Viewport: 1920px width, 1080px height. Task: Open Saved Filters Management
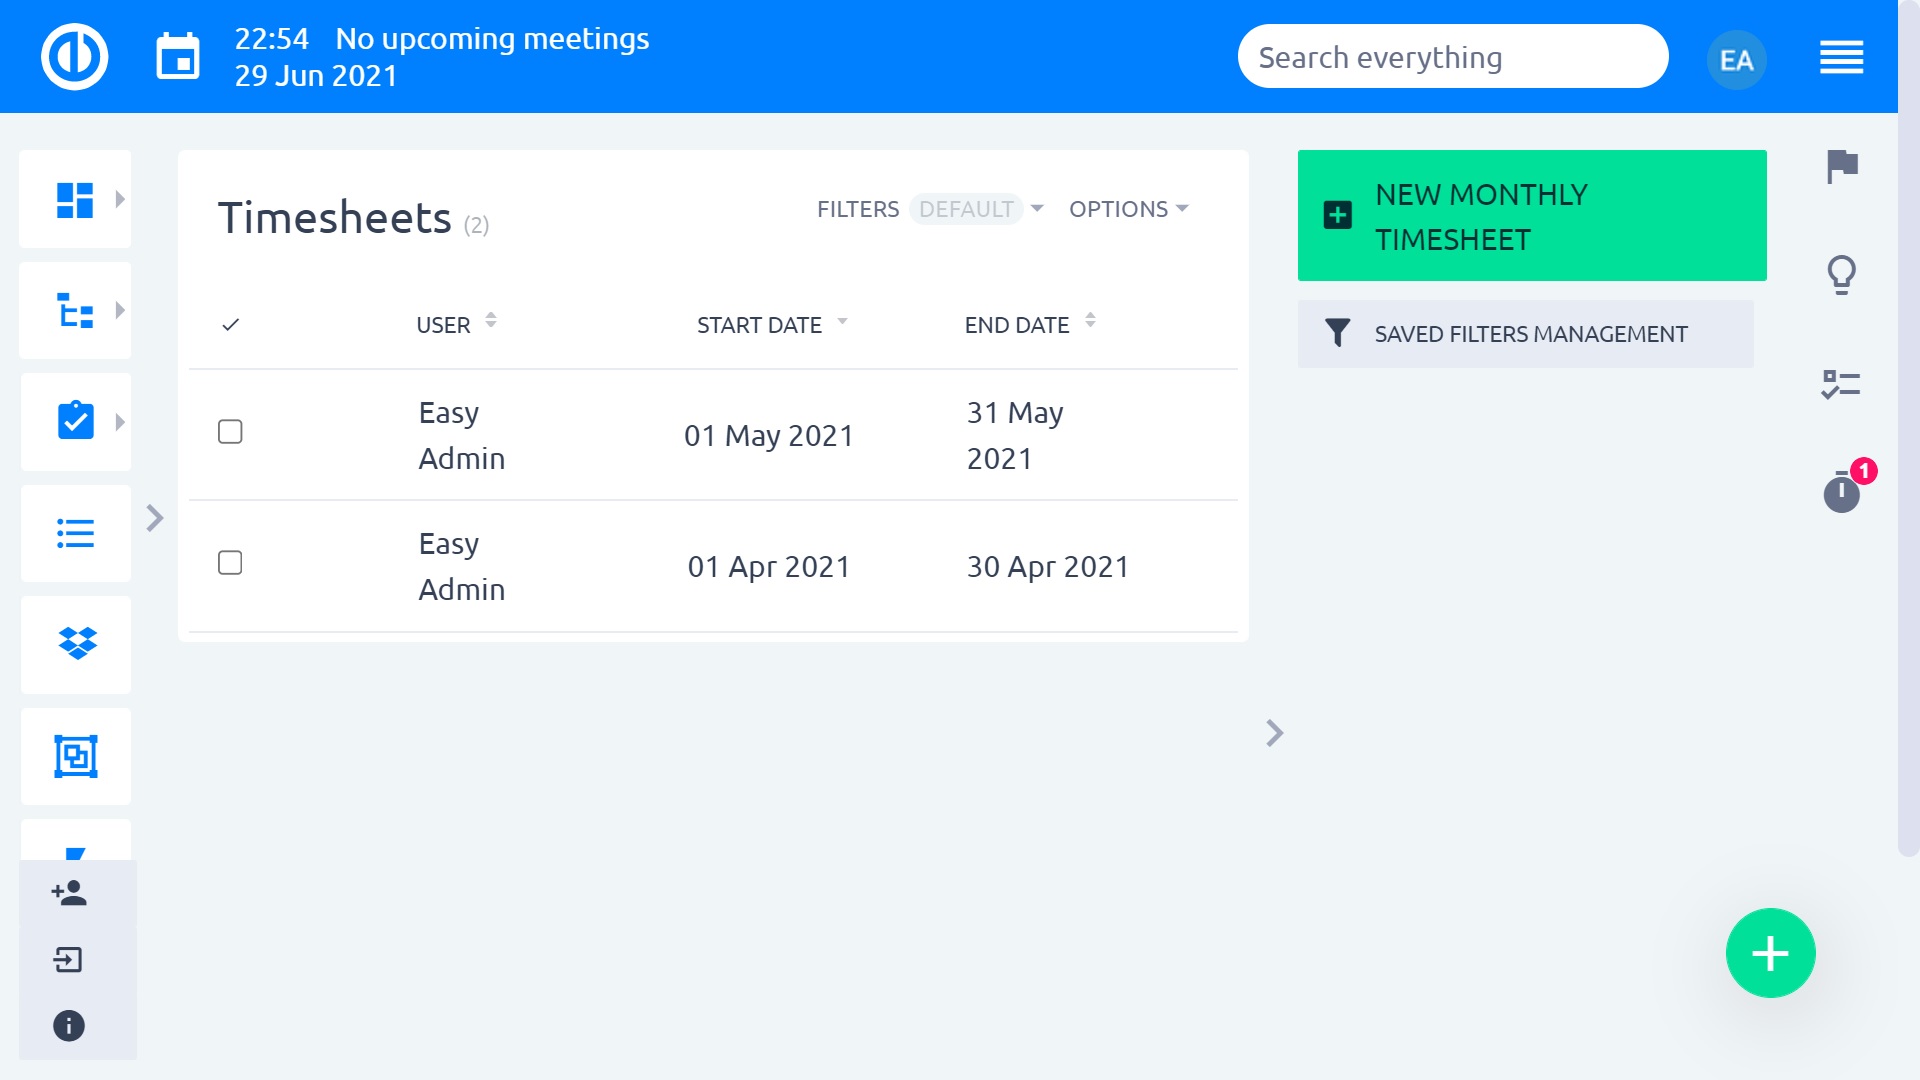(x=1525, y=334)
